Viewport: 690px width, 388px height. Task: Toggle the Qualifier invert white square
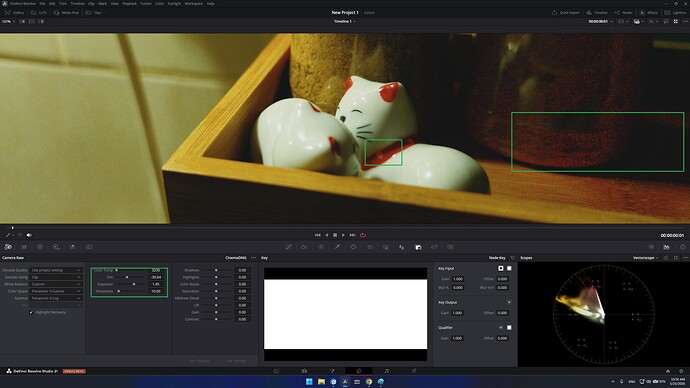pos(509,328)
